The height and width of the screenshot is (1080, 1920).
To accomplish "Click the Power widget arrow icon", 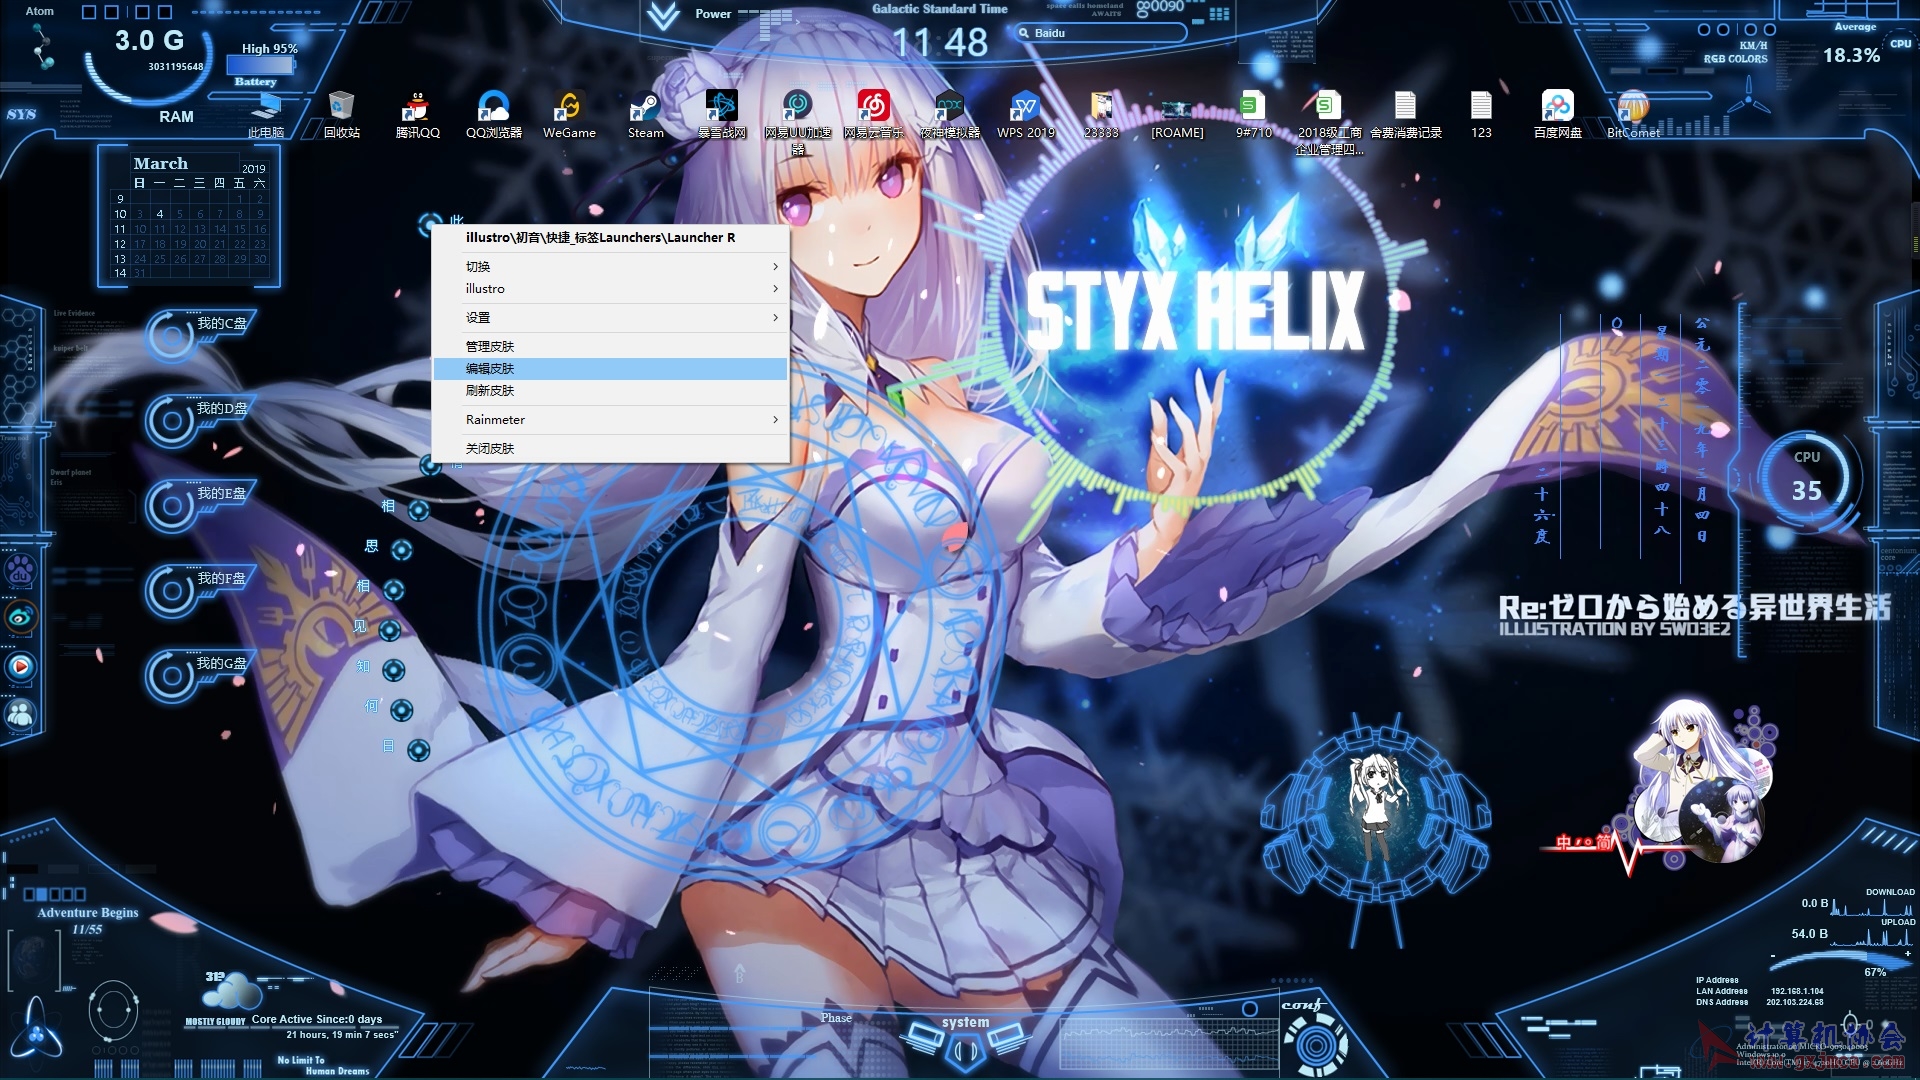I will (662, 16).
